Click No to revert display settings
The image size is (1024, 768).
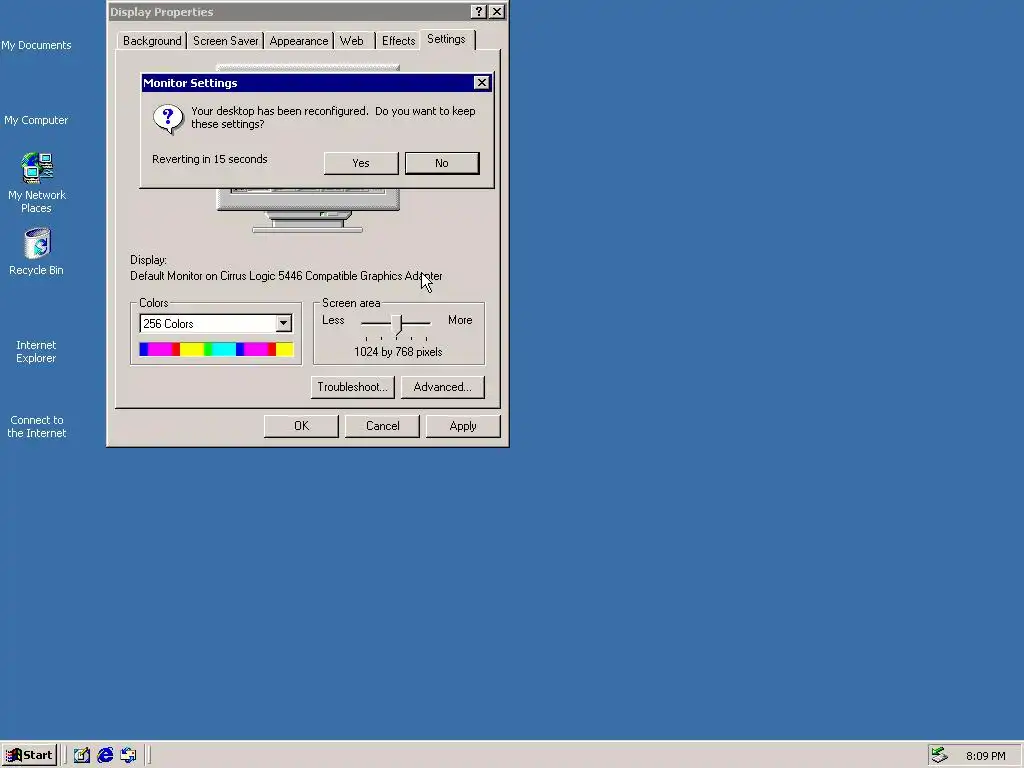click(x=442, y=163)
